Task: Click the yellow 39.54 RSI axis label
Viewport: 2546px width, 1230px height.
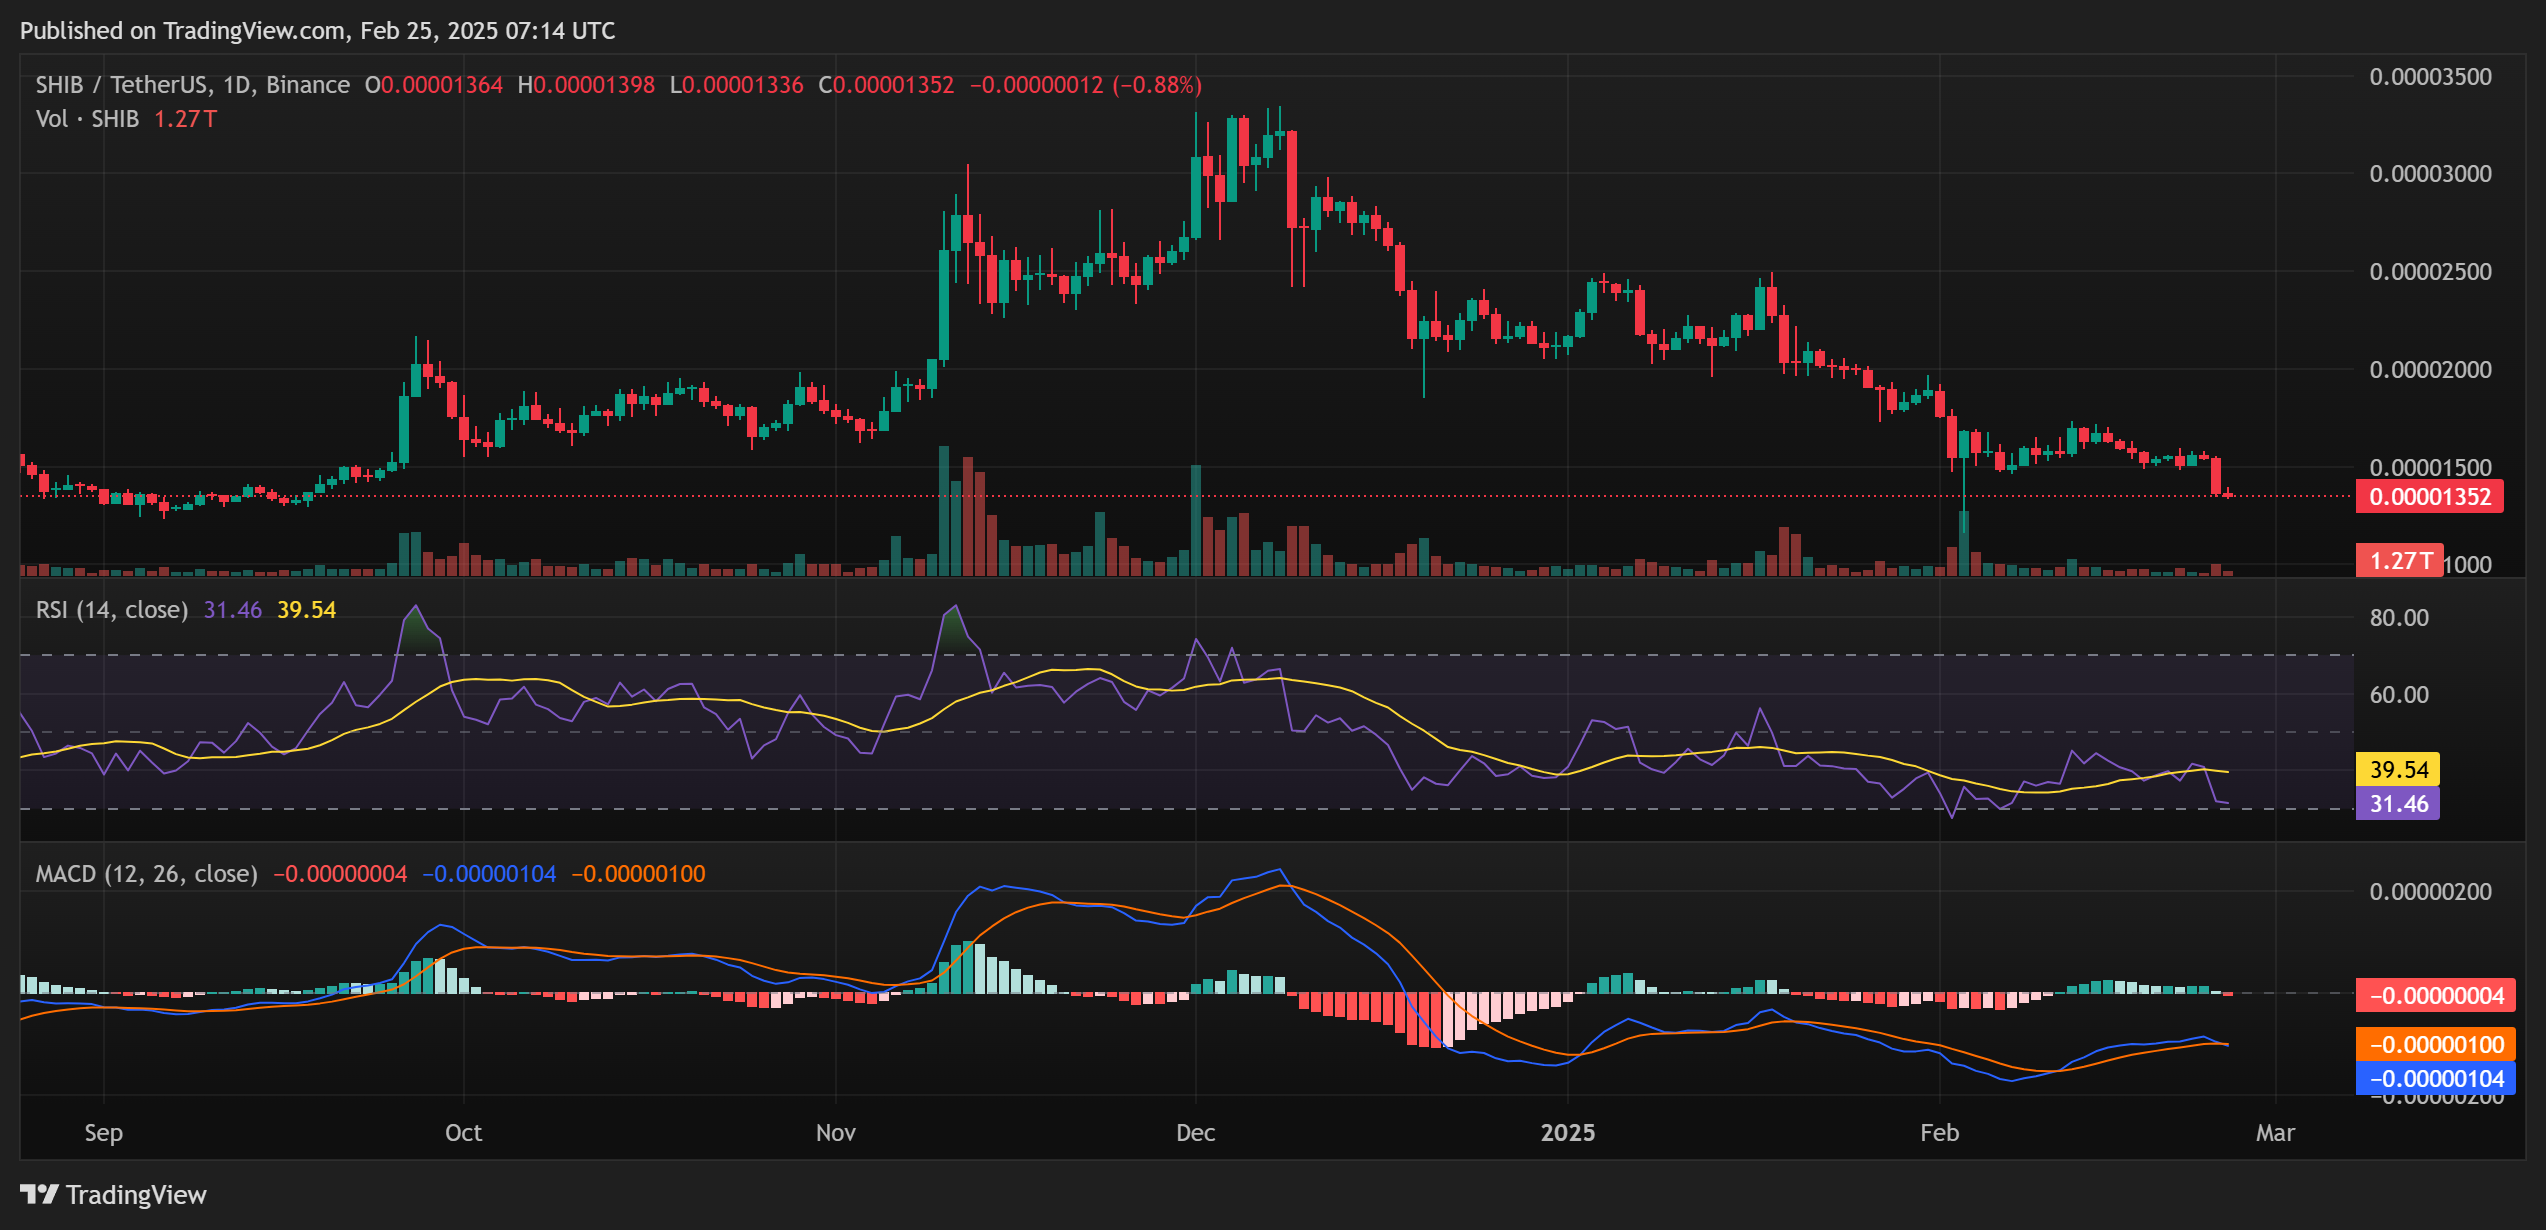Action: (x=2398, y=769)
